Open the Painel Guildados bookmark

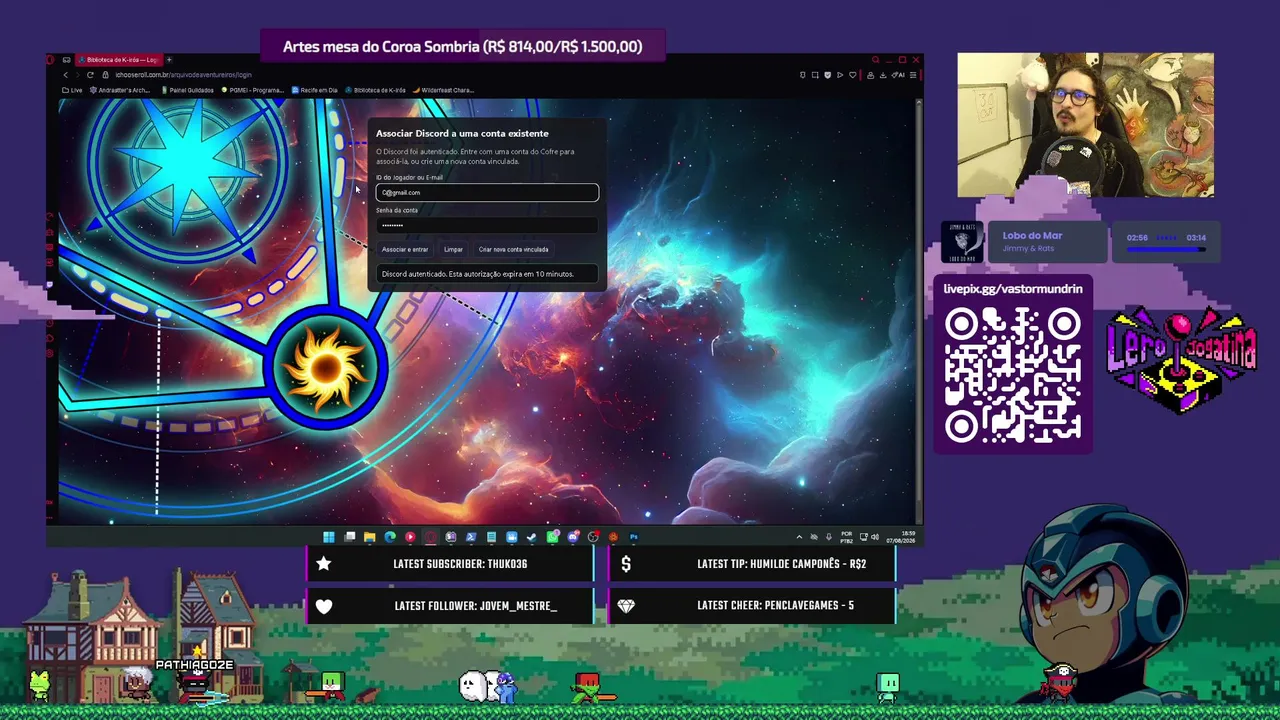pos(186,90)
